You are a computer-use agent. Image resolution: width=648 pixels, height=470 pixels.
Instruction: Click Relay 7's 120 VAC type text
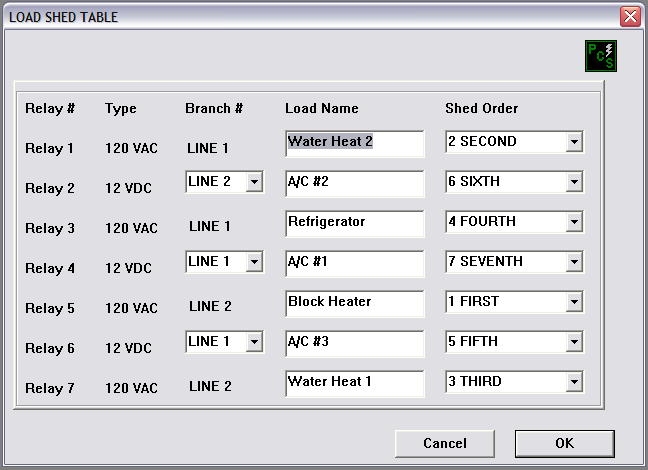[131, 388]
